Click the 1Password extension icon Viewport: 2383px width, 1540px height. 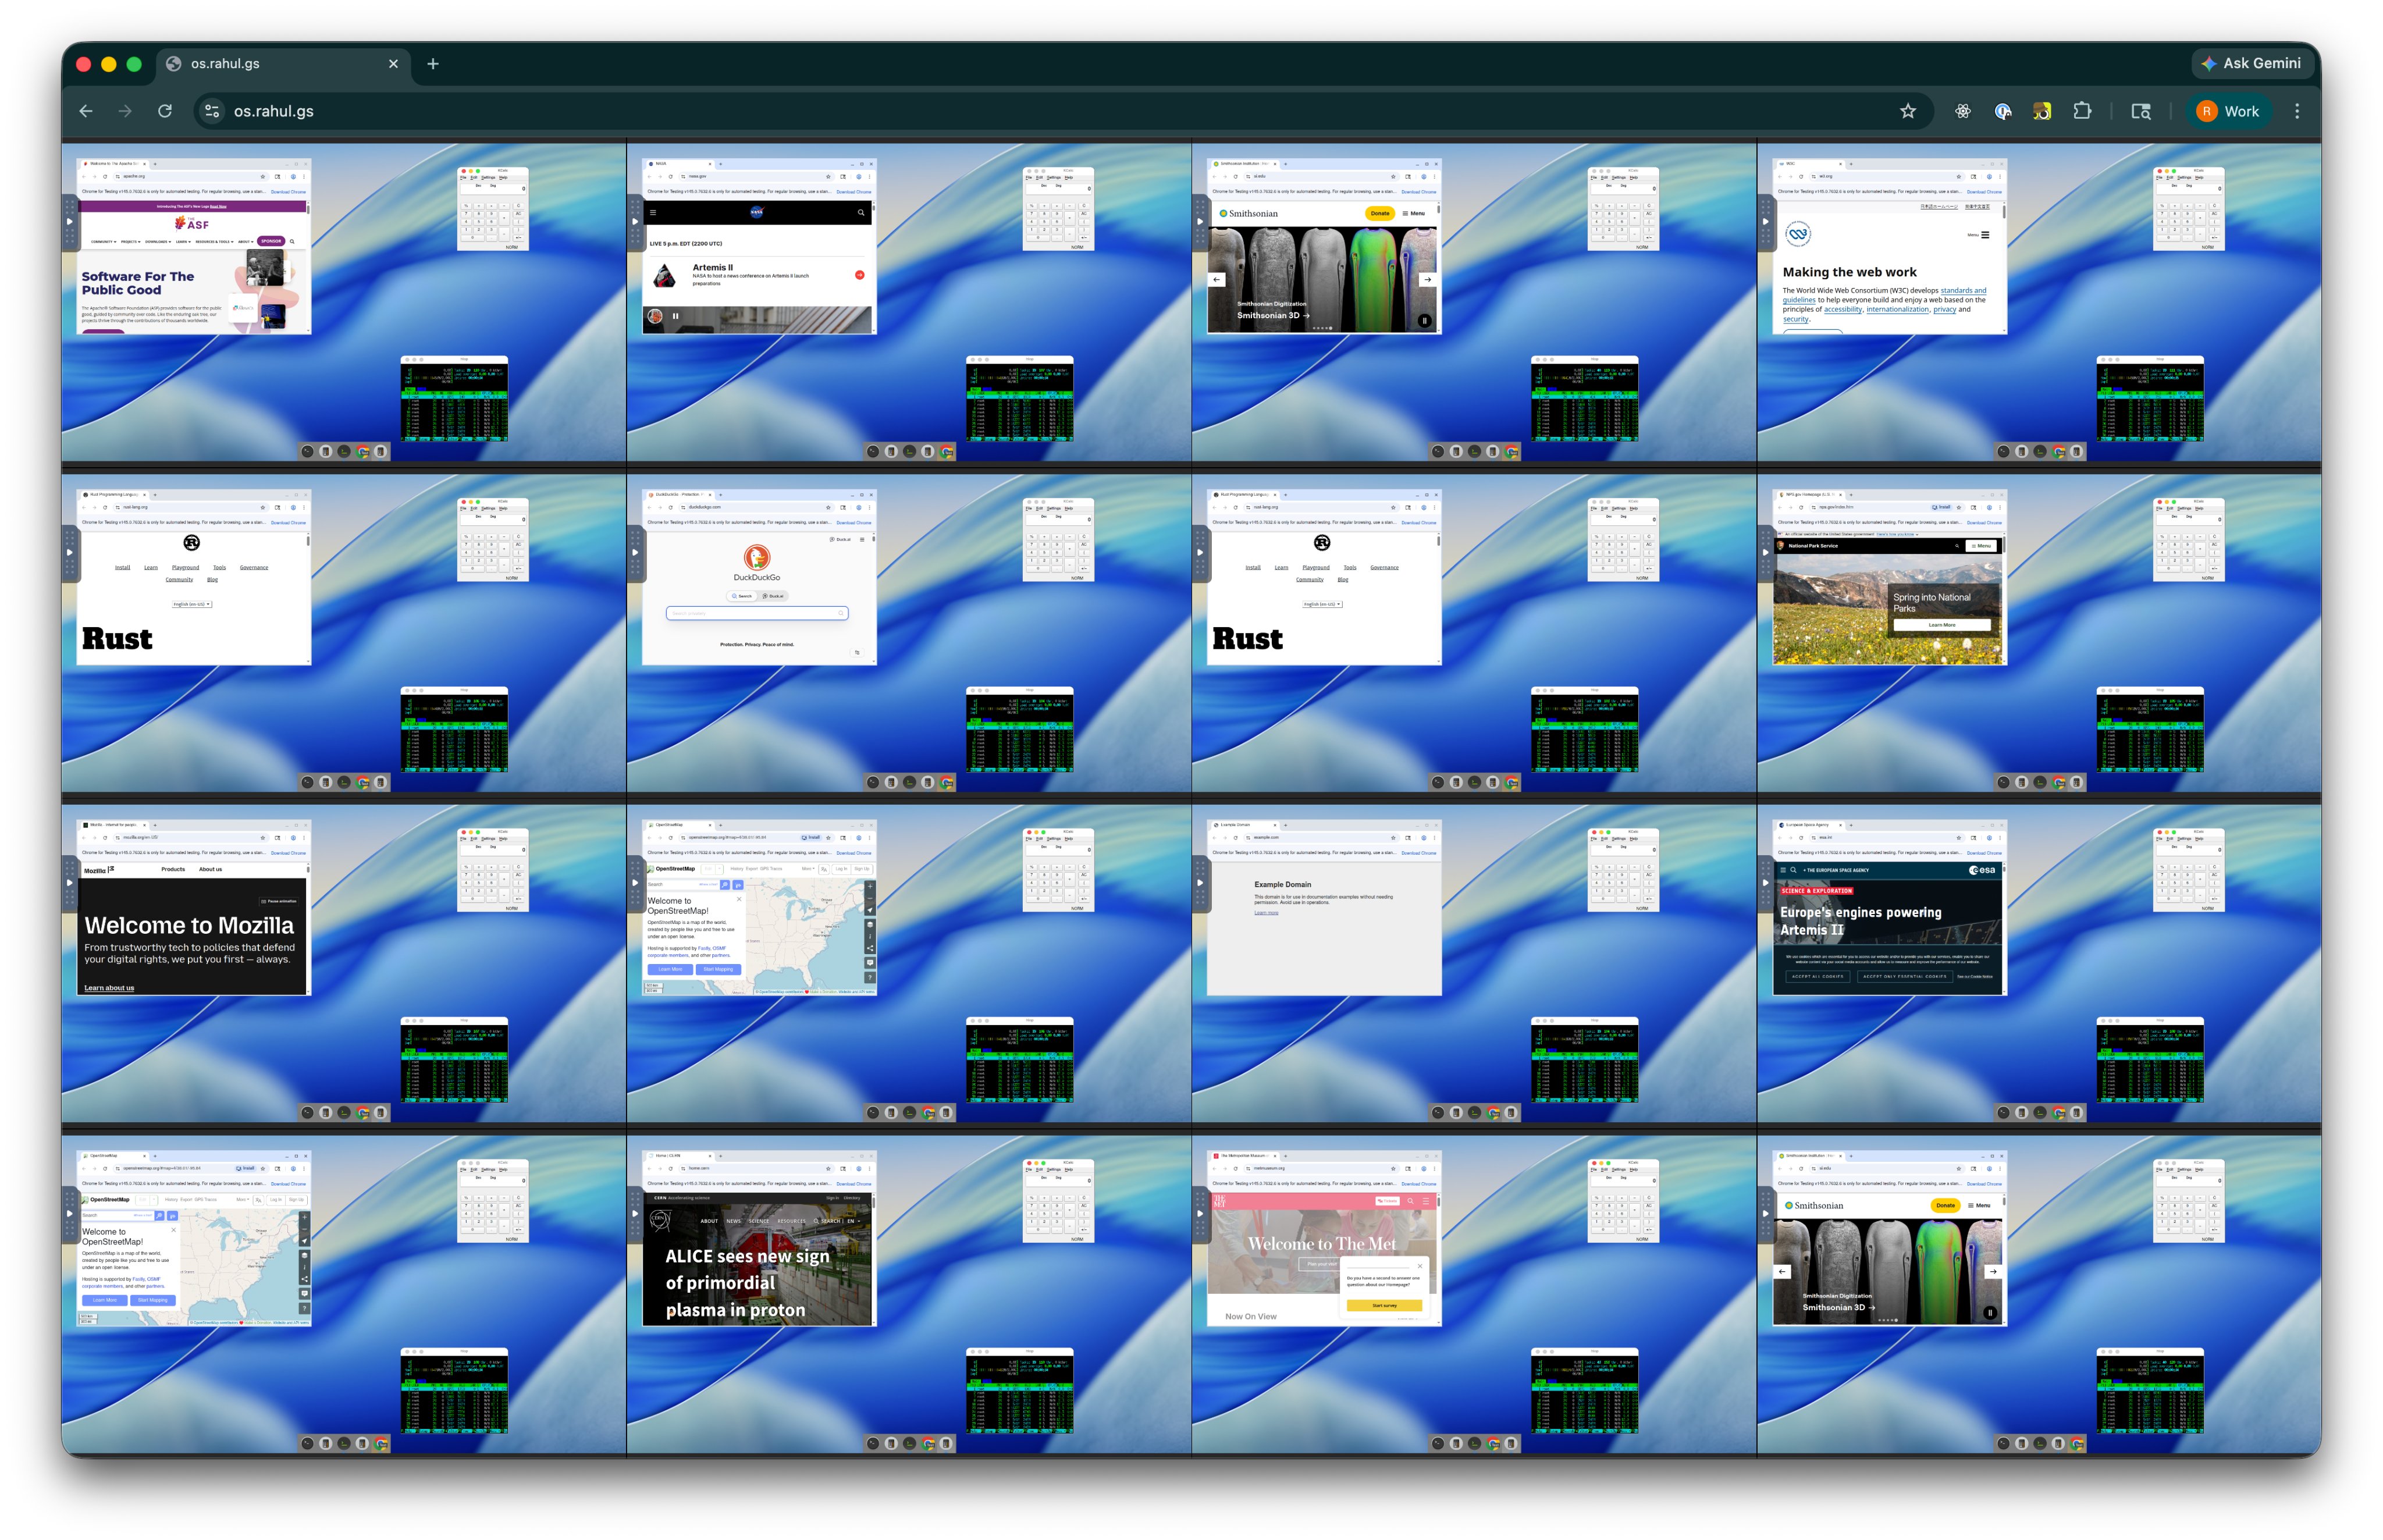(x=2002, y=111)
